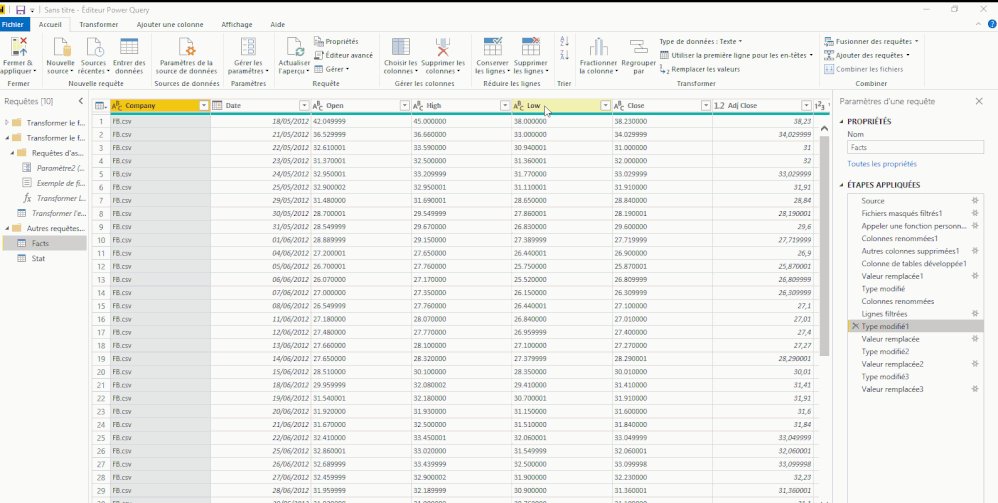Open Sources récentes icon
Viewport: 998px width, 503px height.
94,47
